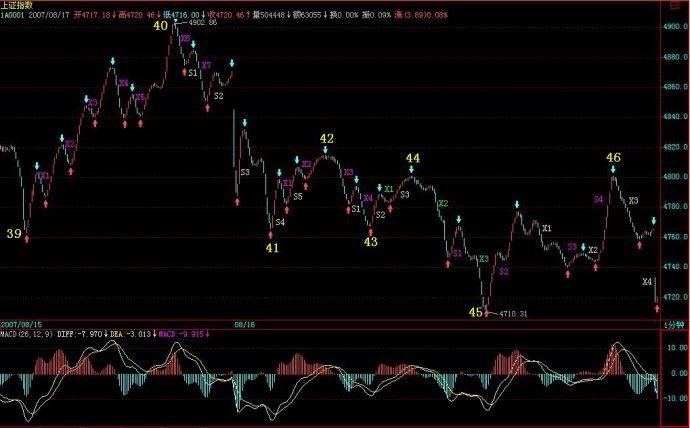This screenshot has width=690, height=428.
Task: Click the 1A0001 stock code
Action: (x=13, y=16)
